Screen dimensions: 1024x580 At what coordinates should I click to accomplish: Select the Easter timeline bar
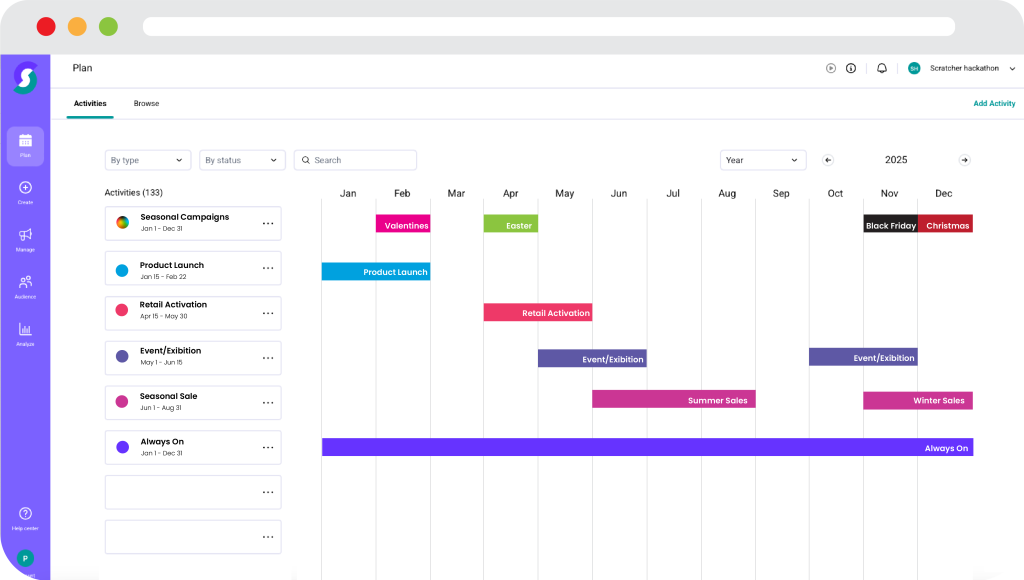click(511, 223)
